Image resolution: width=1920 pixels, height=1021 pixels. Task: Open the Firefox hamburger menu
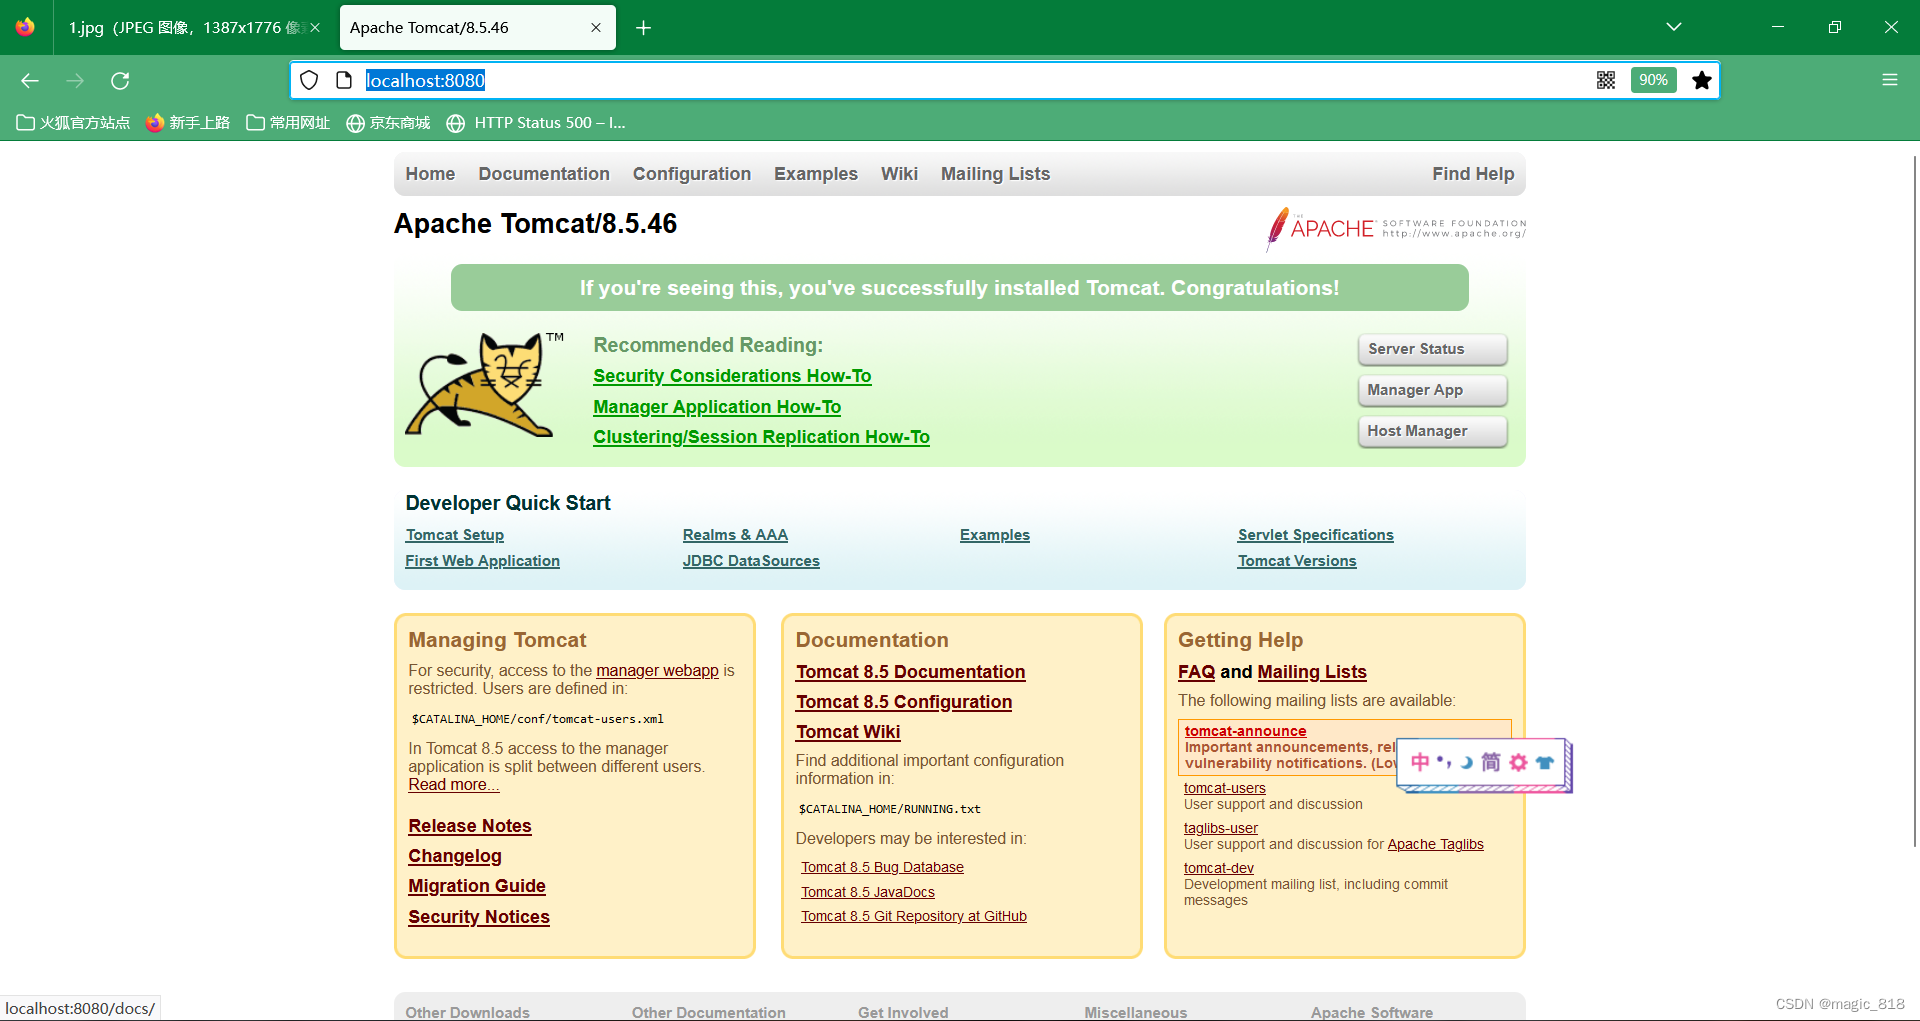1890,80
